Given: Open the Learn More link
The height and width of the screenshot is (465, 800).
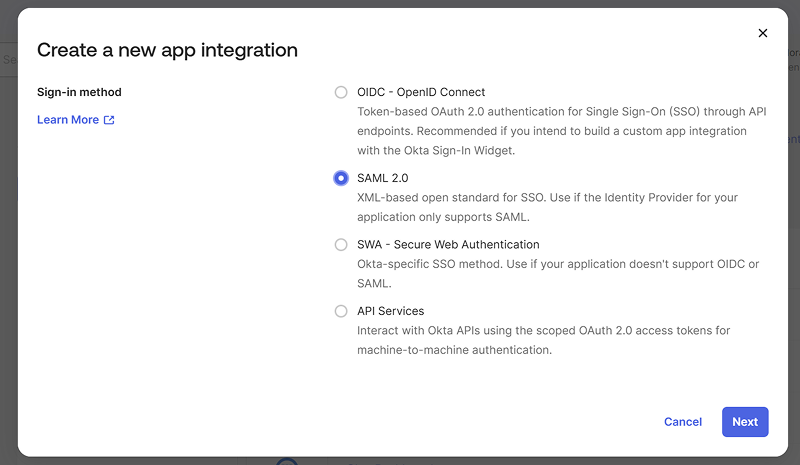Looking at the screenshot, I should coord(68,120).
